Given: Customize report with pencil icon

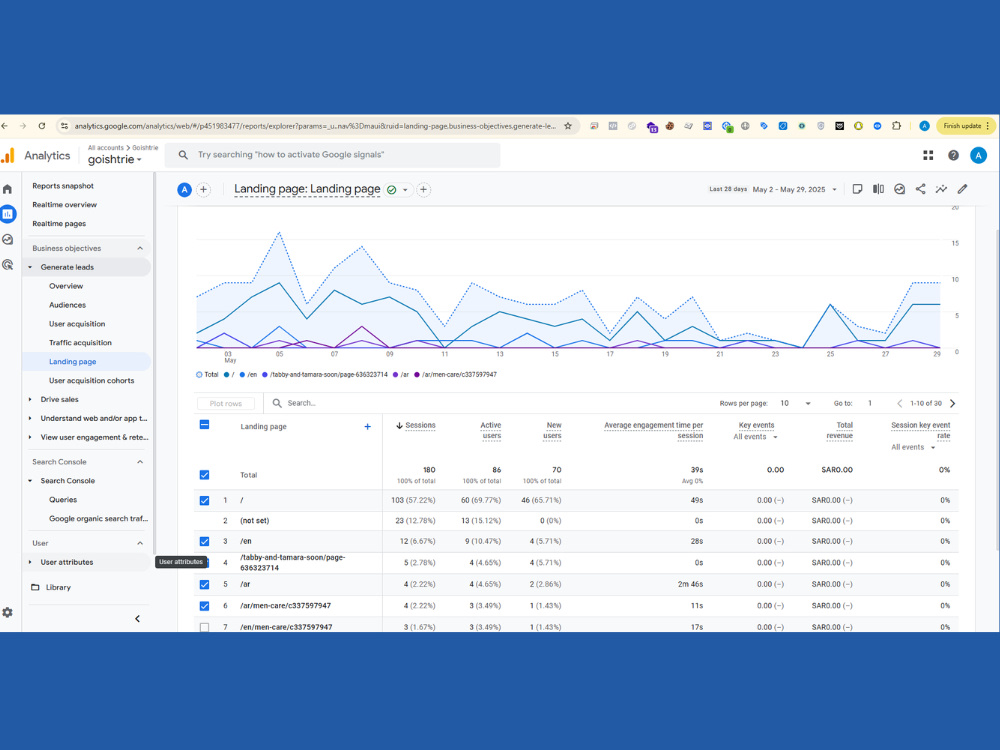Looking at the screenshot, I should [962, 189].
